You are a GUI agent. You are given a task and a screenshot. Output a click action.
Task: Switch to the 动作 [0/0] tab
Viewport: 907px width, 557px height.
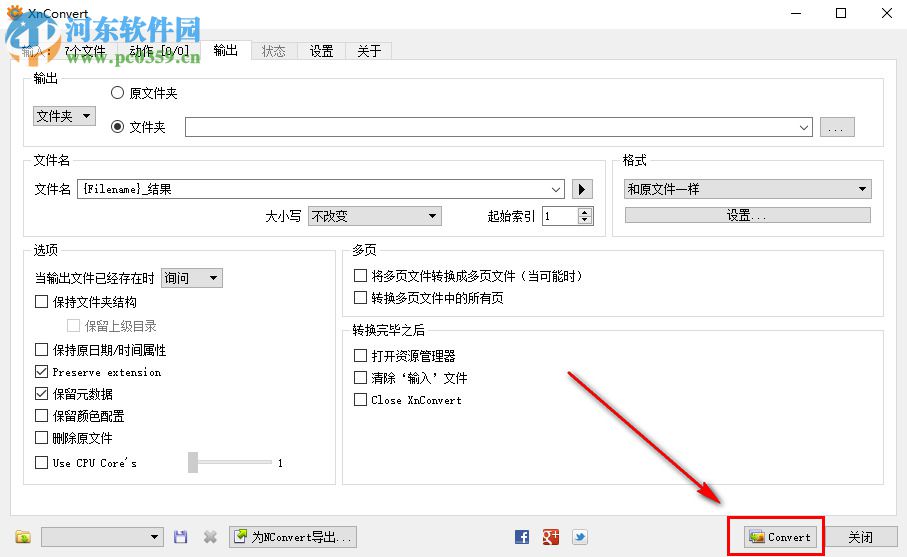pyautogui.click(x=159, y=51)
